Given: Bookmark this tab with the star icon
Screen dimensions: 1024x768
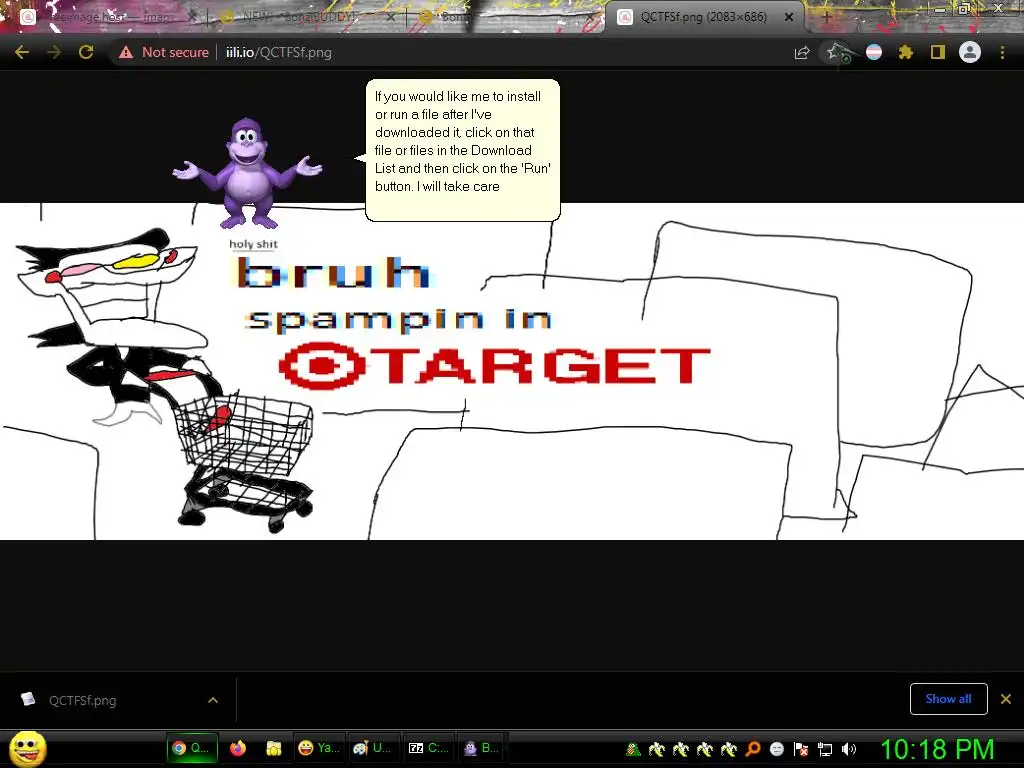Looking at the screenshot, I should 834,52.
